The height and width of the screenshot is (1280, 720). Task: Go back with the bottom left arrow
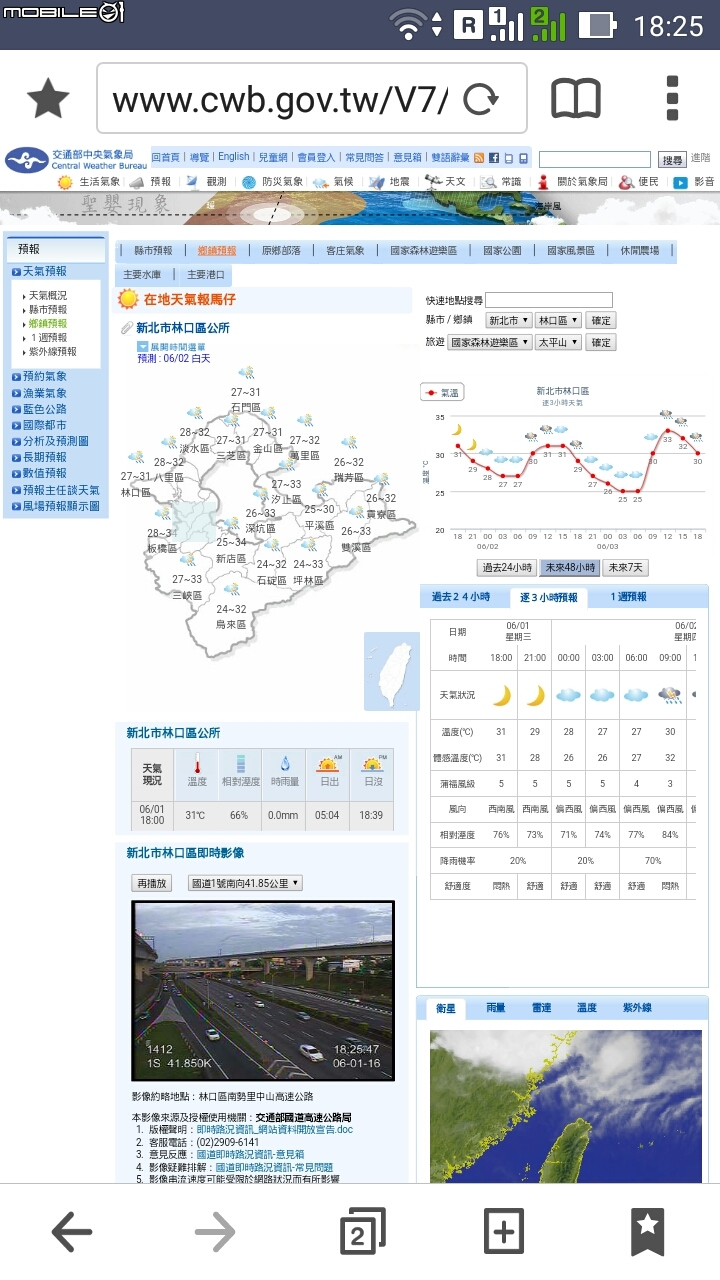tap(72, 1232)
